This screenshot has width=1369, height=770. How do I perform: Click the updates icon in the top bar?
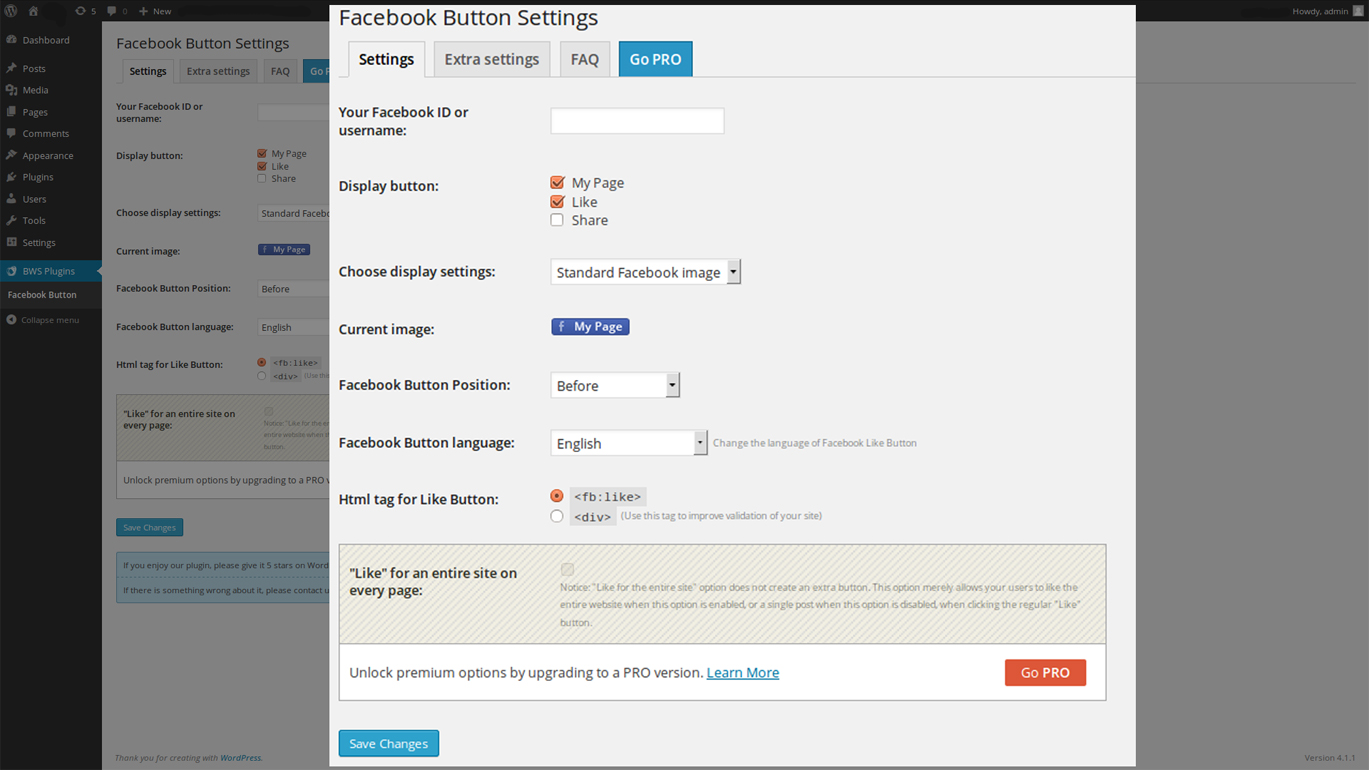pos(81,11)
